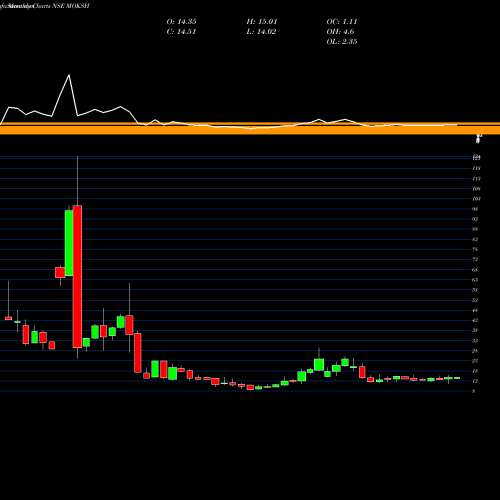This screenshot has width=500, height=500.
Task: Click the high price value H: 15.01
Action: 262,22
